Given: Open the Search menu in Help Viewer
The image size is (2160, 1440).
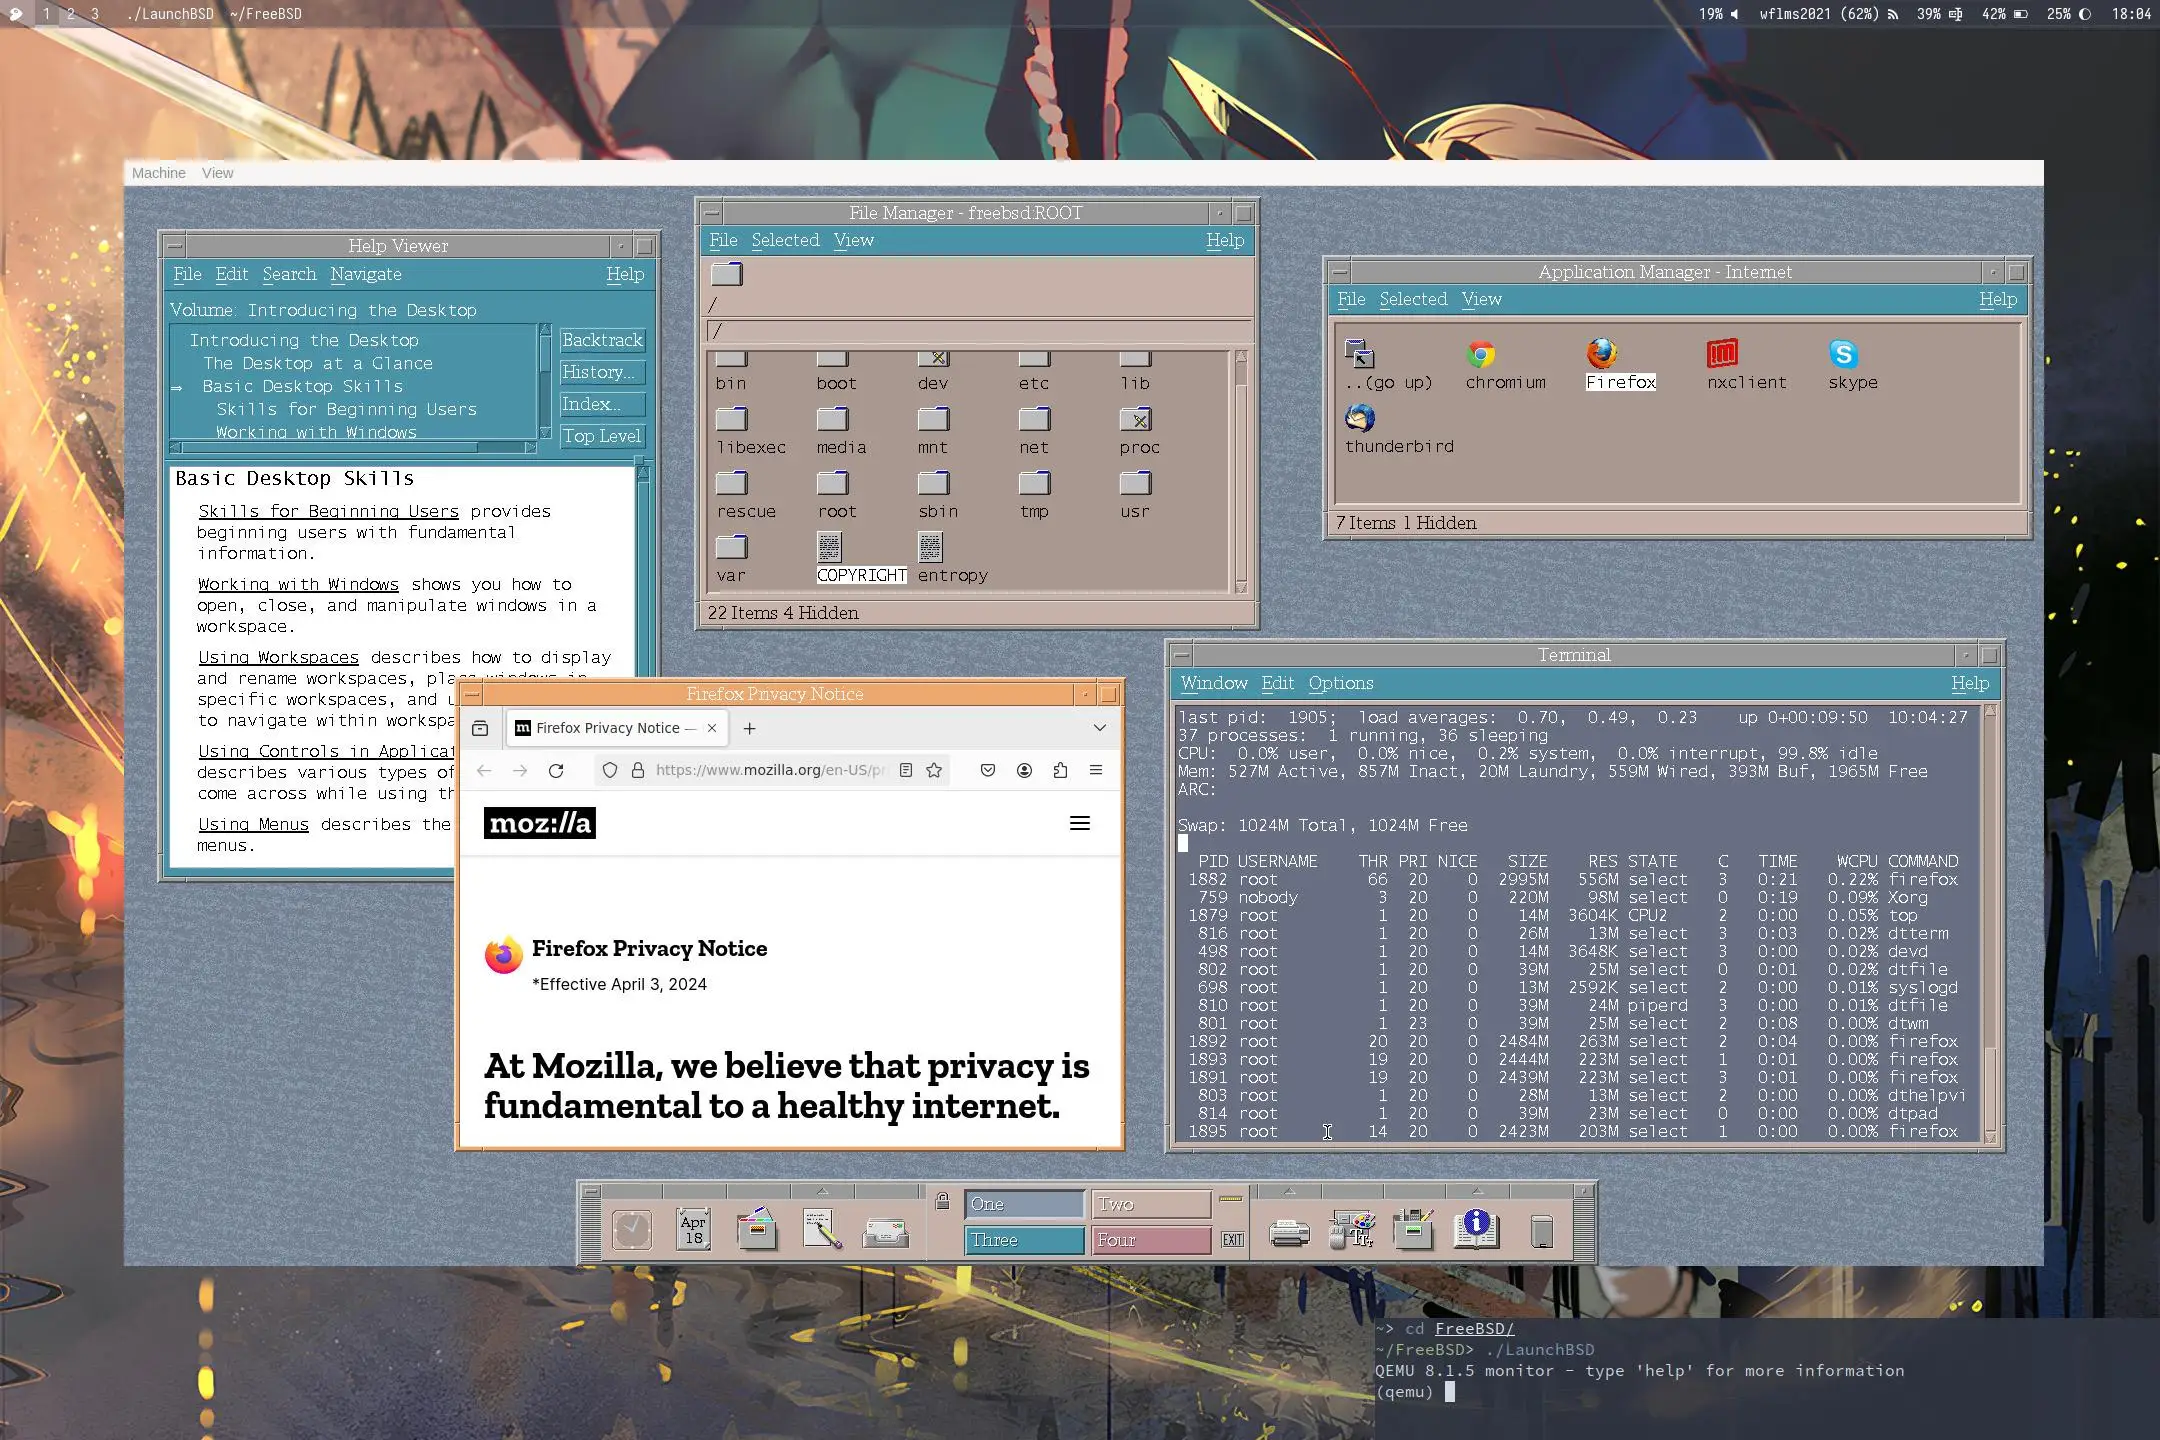Looking at the screenshot, I should click(x=289, y=274).
